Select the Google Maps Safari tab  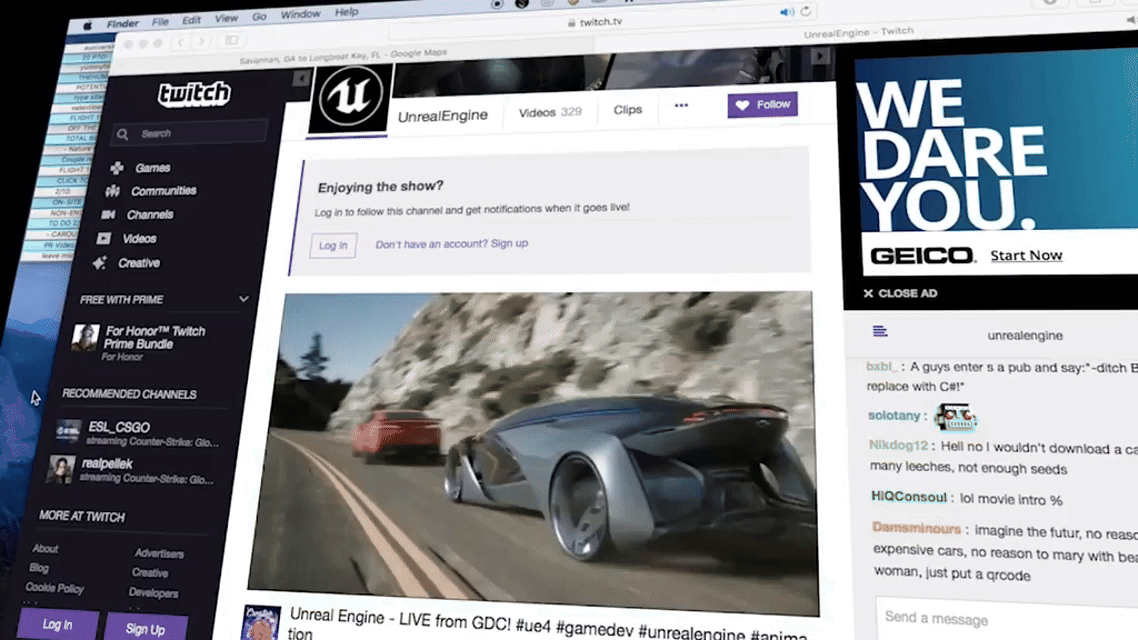[x=343, y=57]
